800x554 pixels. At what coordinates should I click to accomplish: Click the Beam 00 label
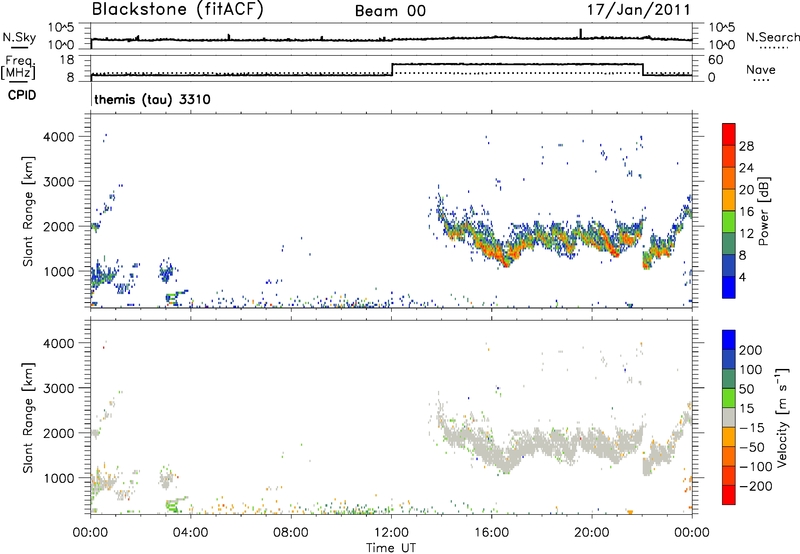point(390,11)
